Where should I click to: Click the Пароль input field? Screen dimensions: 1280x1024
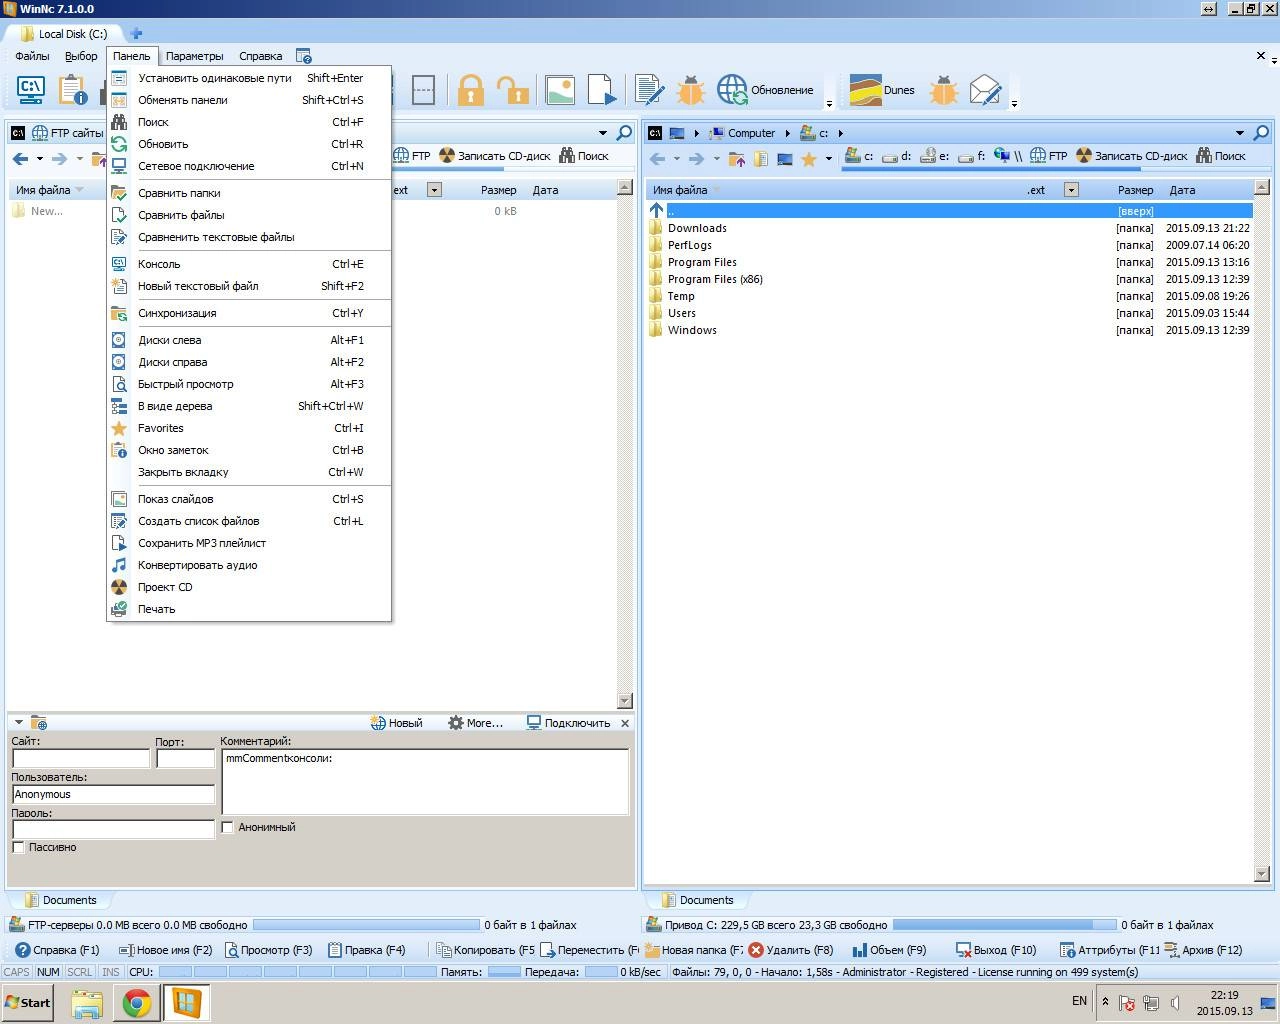113,830
